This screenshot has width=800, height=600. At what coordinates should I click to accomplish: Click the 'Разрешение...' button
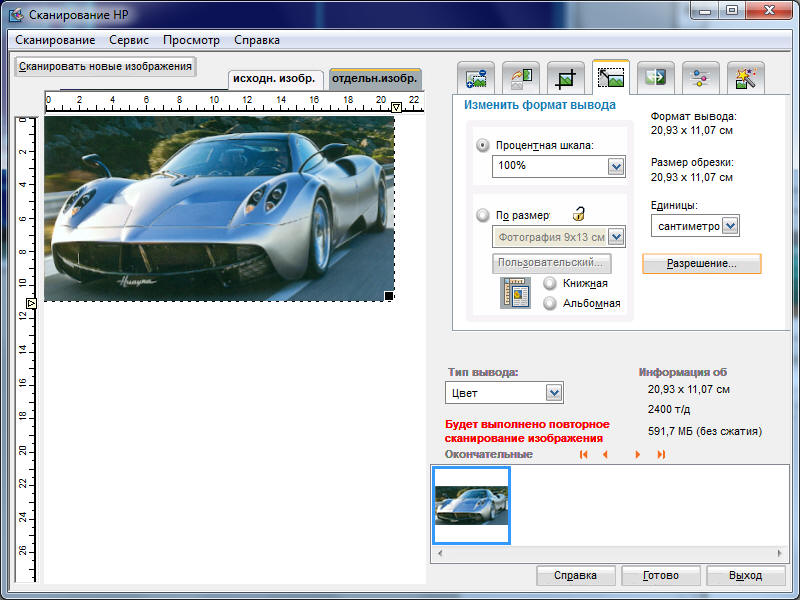click(701, 264)
